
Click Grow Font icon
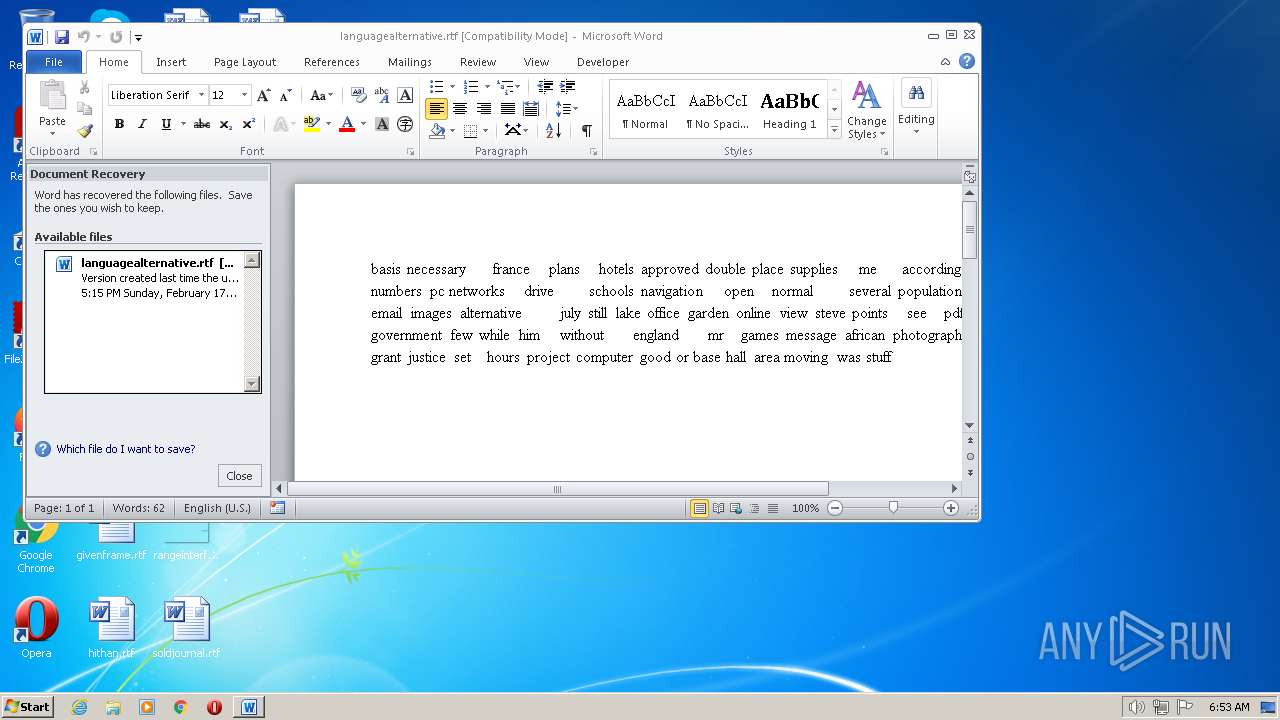264,95
